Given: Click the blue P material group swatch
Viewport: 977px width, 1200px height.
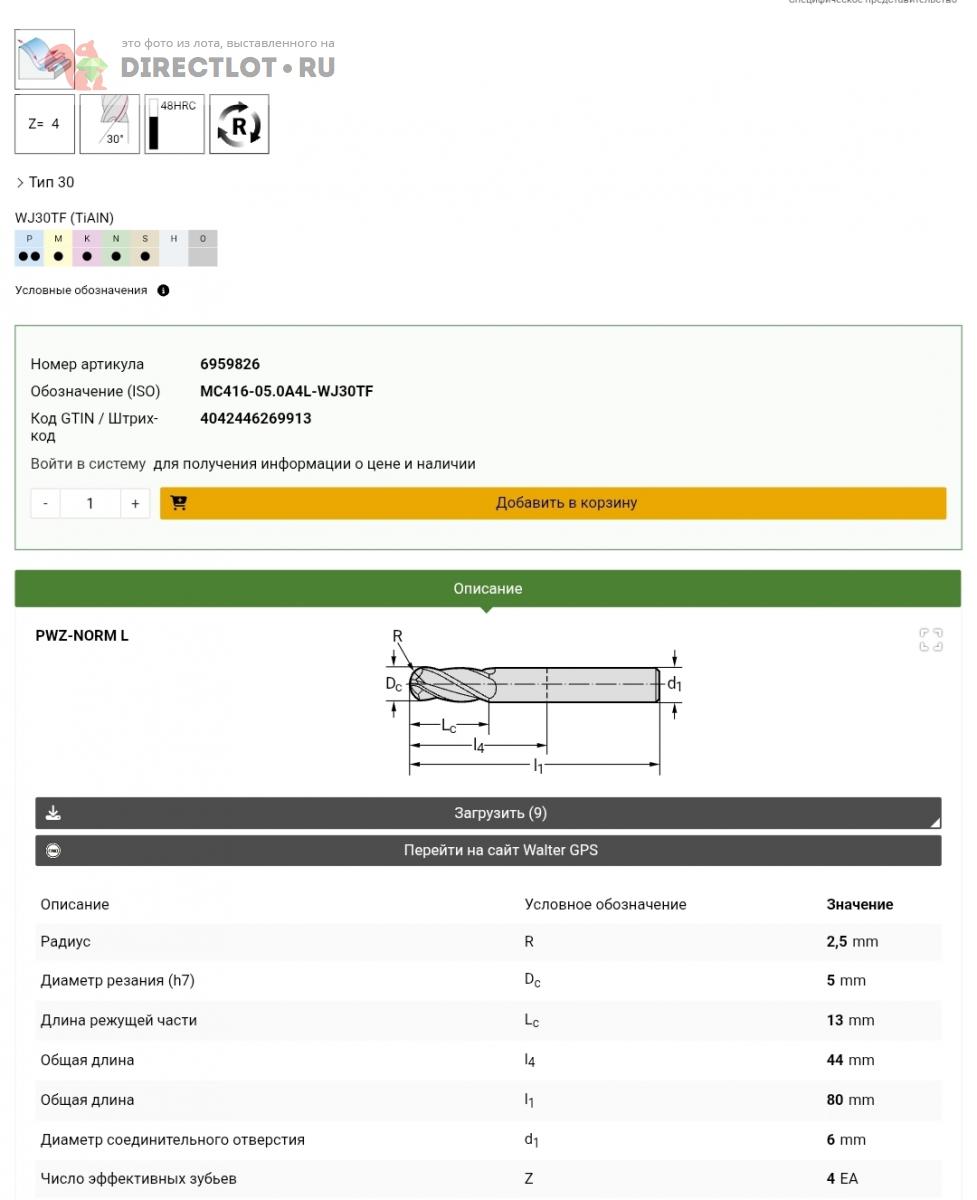Looking at the screenshot, I should (x=29, y=248).
